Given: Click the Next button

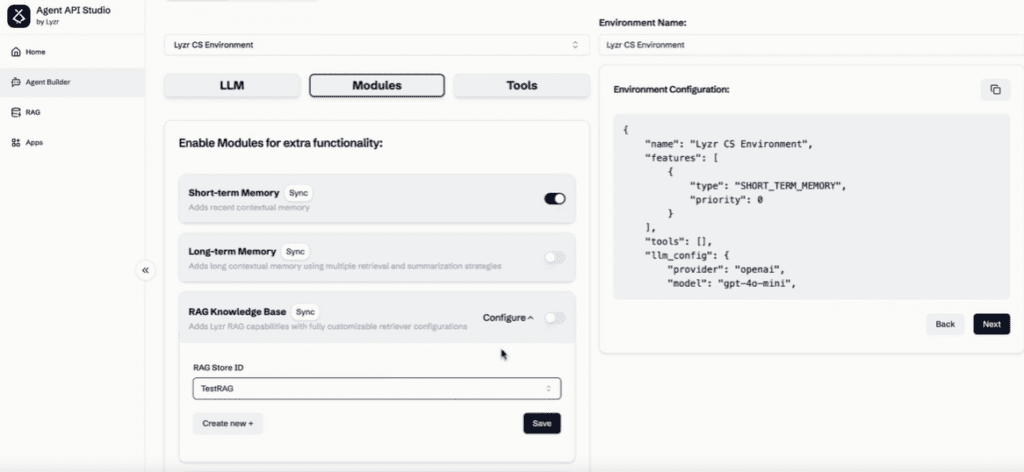Looking at the screenshot, I should click(991, 324).
